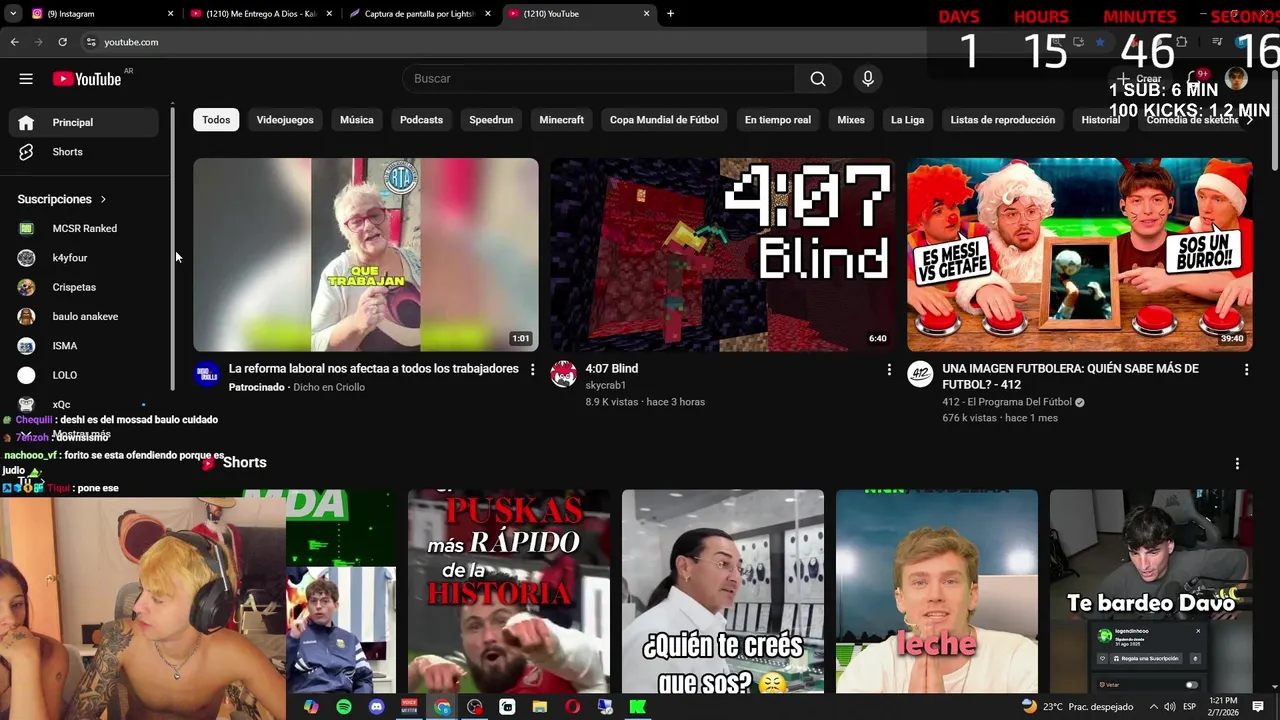The image size is (1280, 720).
Task: Open options menu for reforma laboral ad
Action: click(532, 370)
